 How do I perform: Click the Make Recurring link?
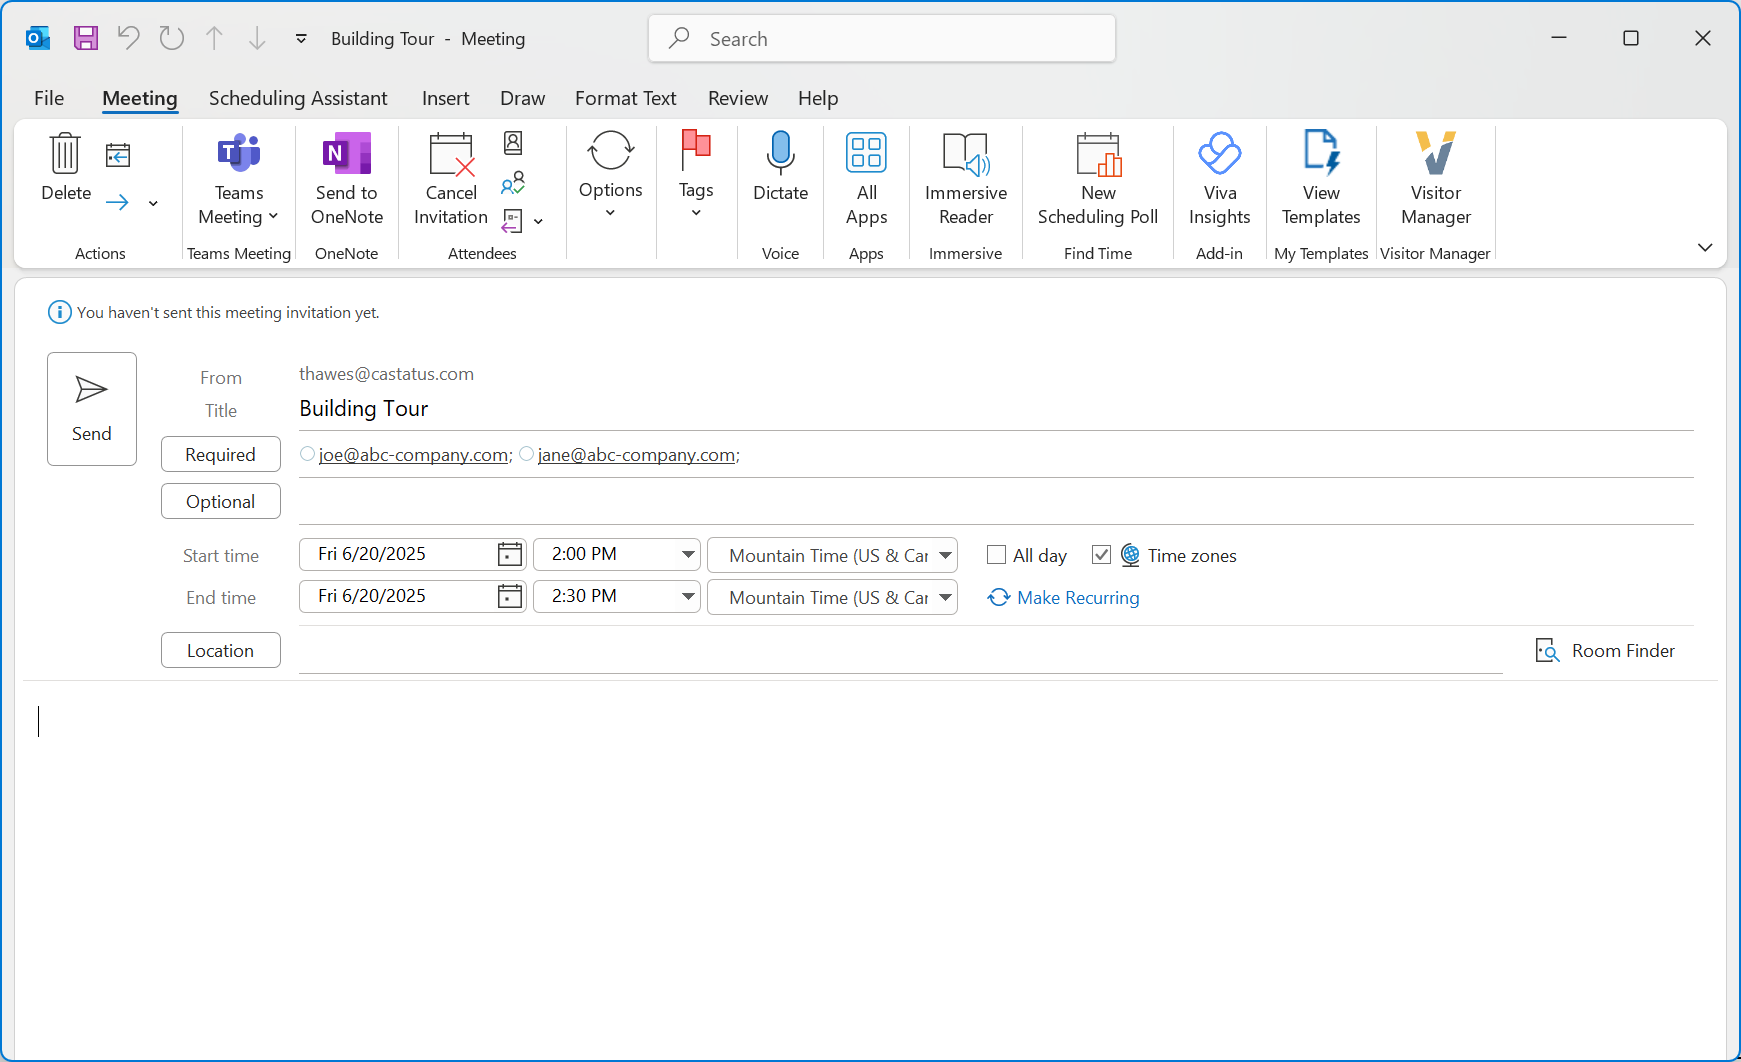1077,597
